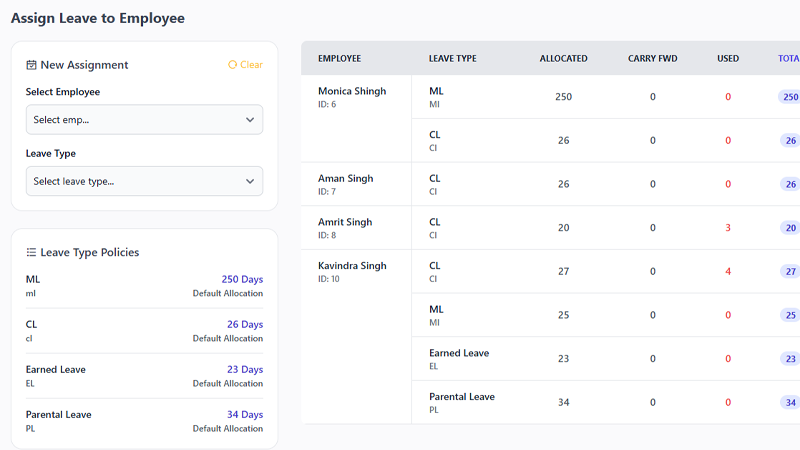
Task: Click the list icon beside Leave Type Policies
Action: click(x=32, y=253)
